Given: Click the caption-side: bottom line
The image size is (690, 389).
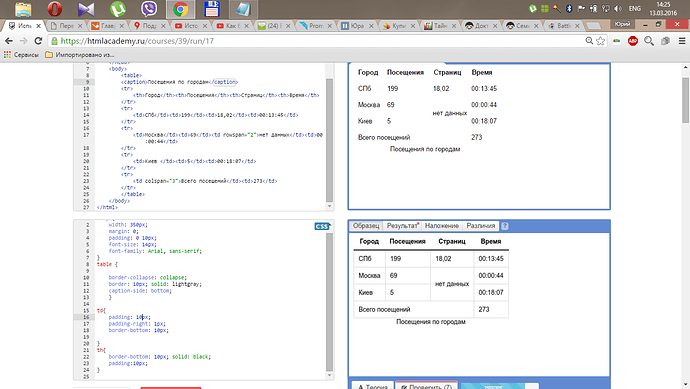Looking at the screenshot, I should (139, 291).
